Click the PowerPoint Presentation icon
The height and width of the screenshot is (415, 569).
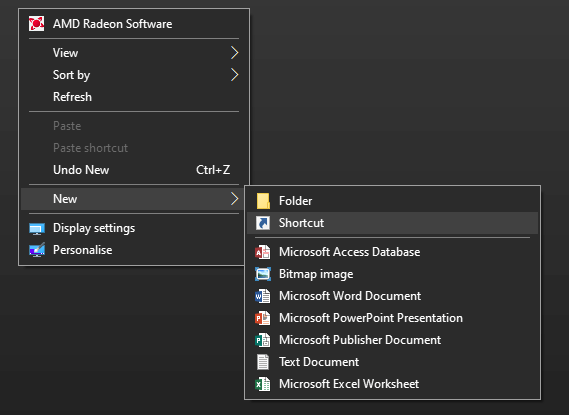(263, 318)
